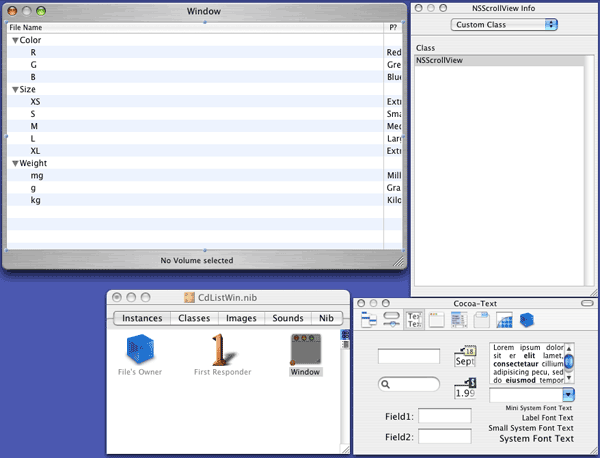Select the Window instance icon

305,350
